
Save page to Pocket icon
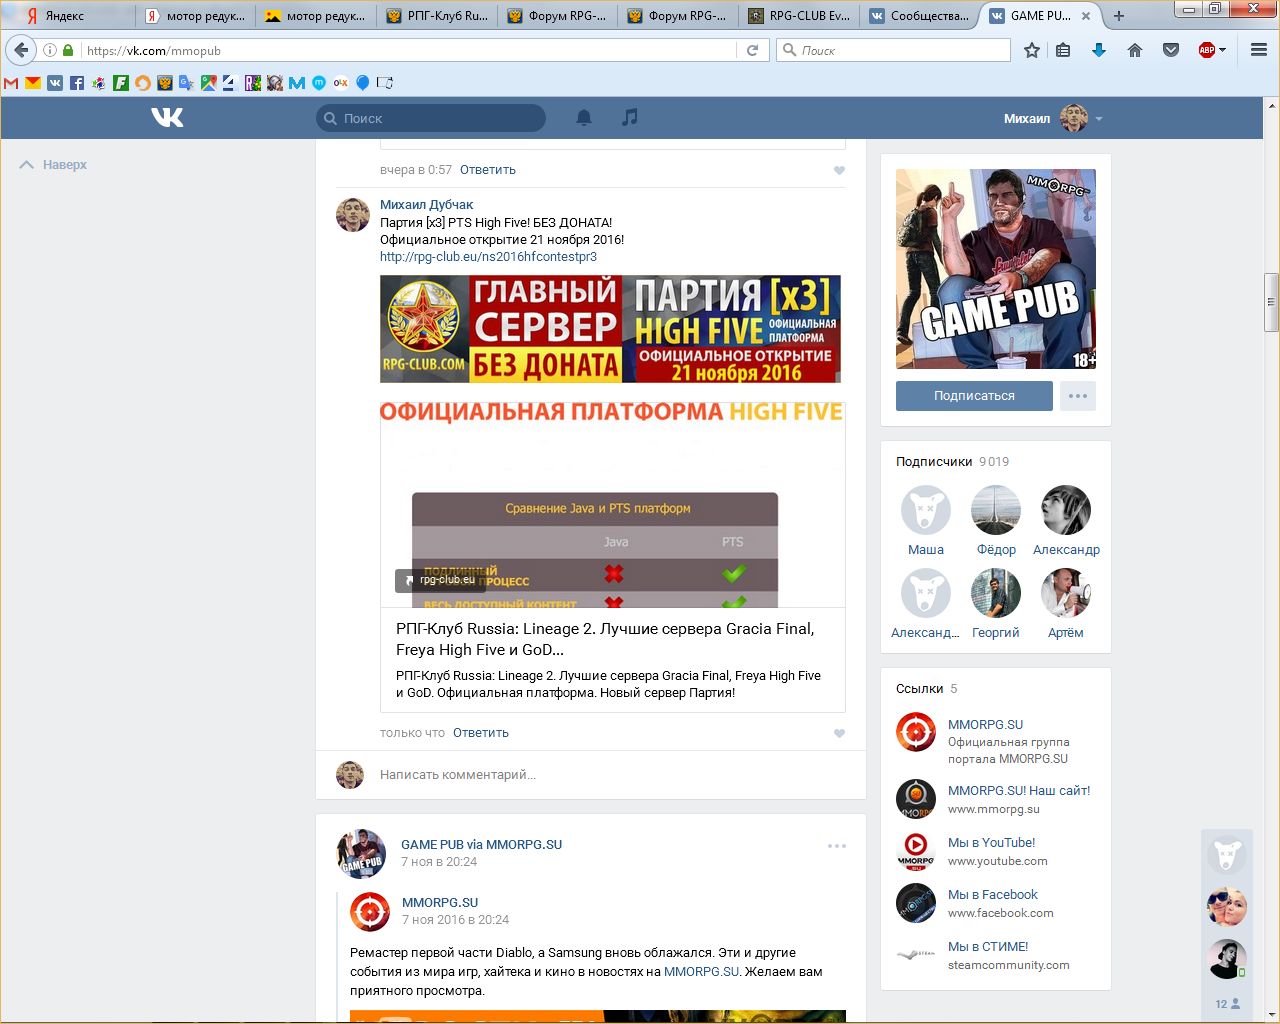pos(1171,50)
